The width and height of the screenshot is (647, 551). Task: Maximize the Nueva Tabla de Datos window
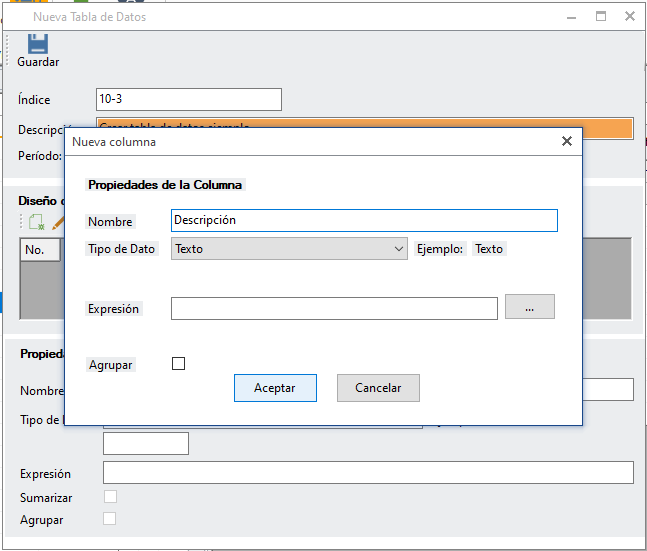click(x=601, y=17)
